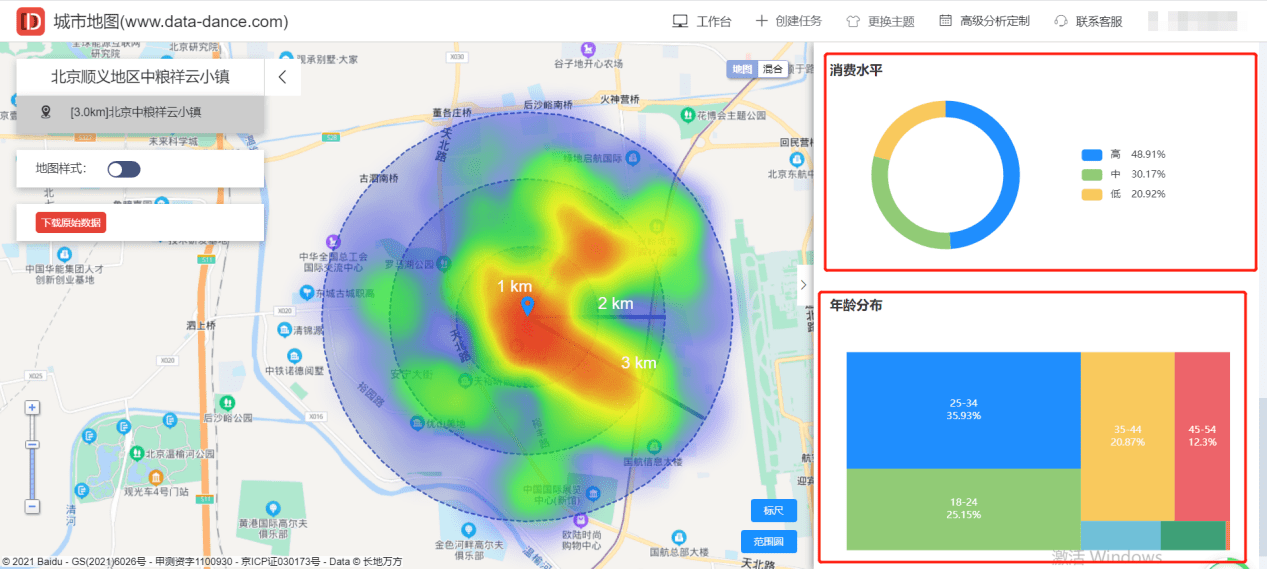Switch map view to 地图 tab
This screenshot has height=569, width=1267.
741,69
